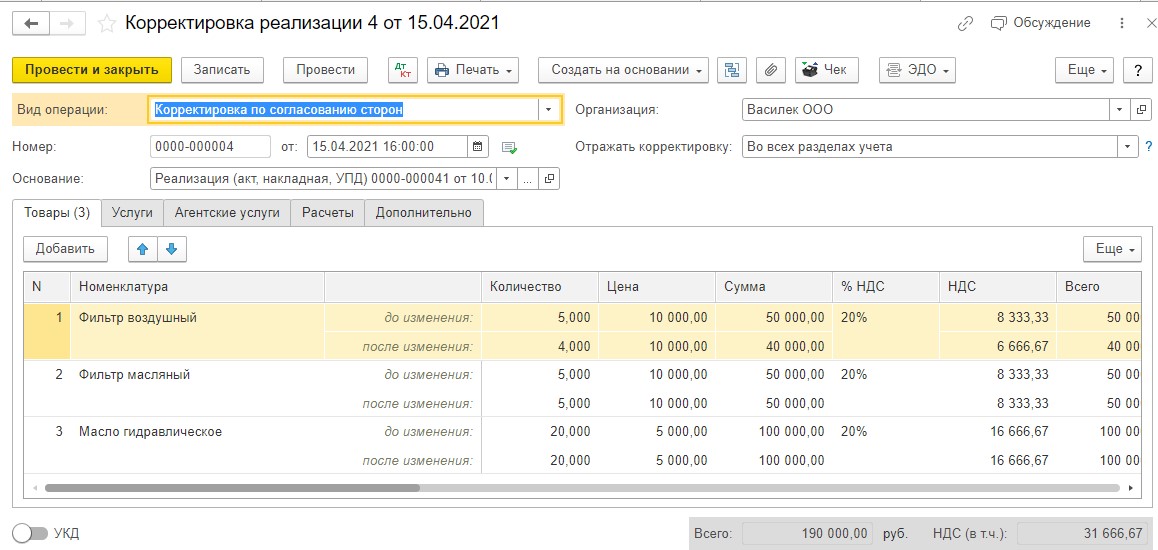Click the Добавить button

click(x=65, y=249)
